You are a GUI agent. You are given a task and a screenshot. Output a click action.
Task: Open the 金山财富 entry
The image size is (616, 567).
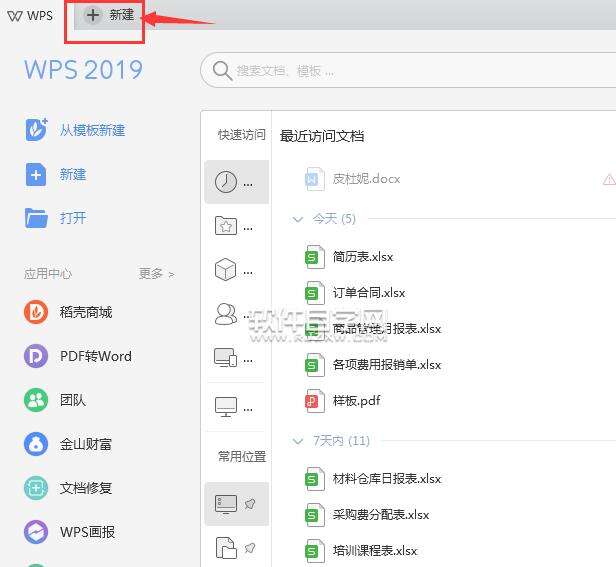pyautogui.click(x=86, y=444)
